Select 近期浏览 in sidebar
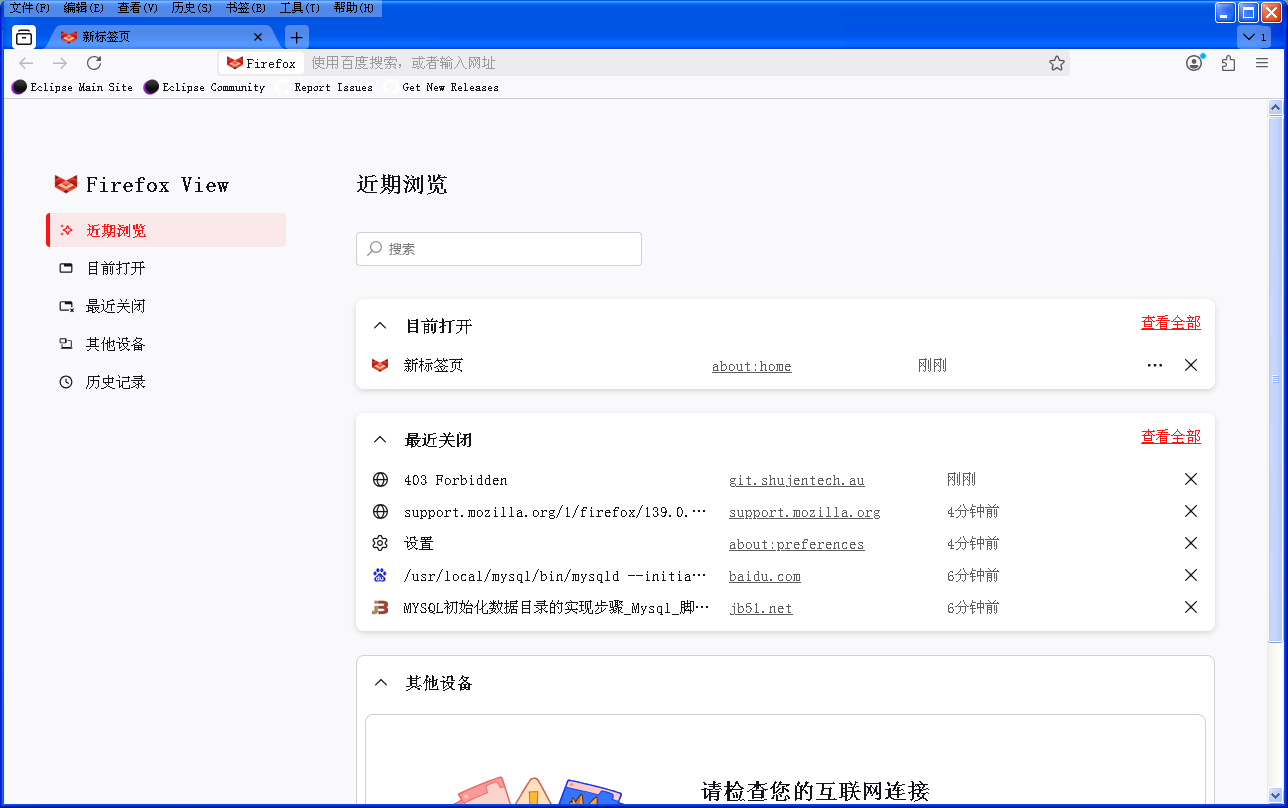 (166, 230)
